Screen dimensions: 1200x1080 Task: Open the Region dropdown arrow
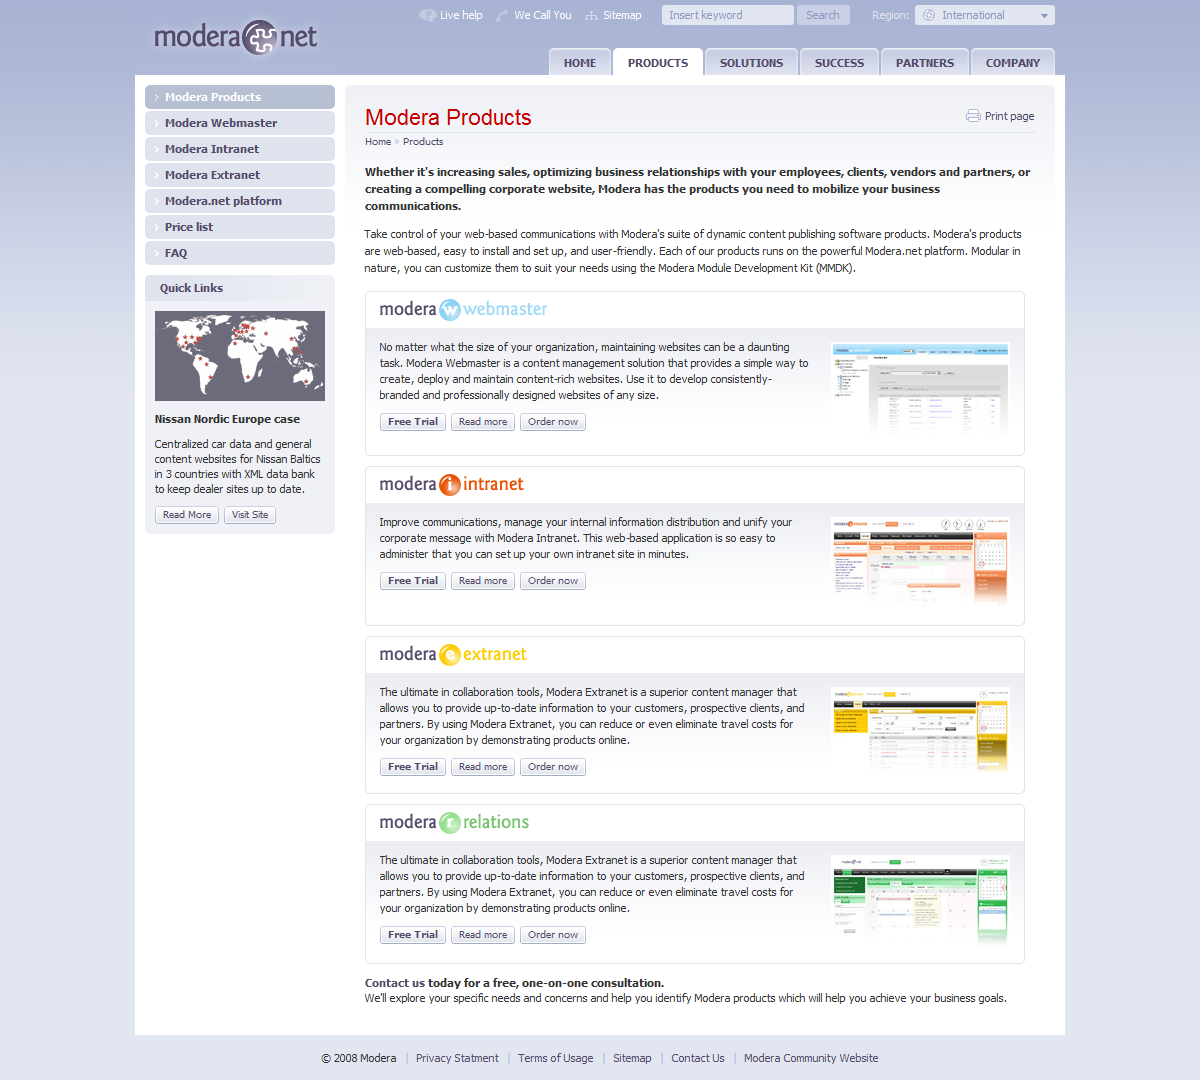tap(1044, 15)
